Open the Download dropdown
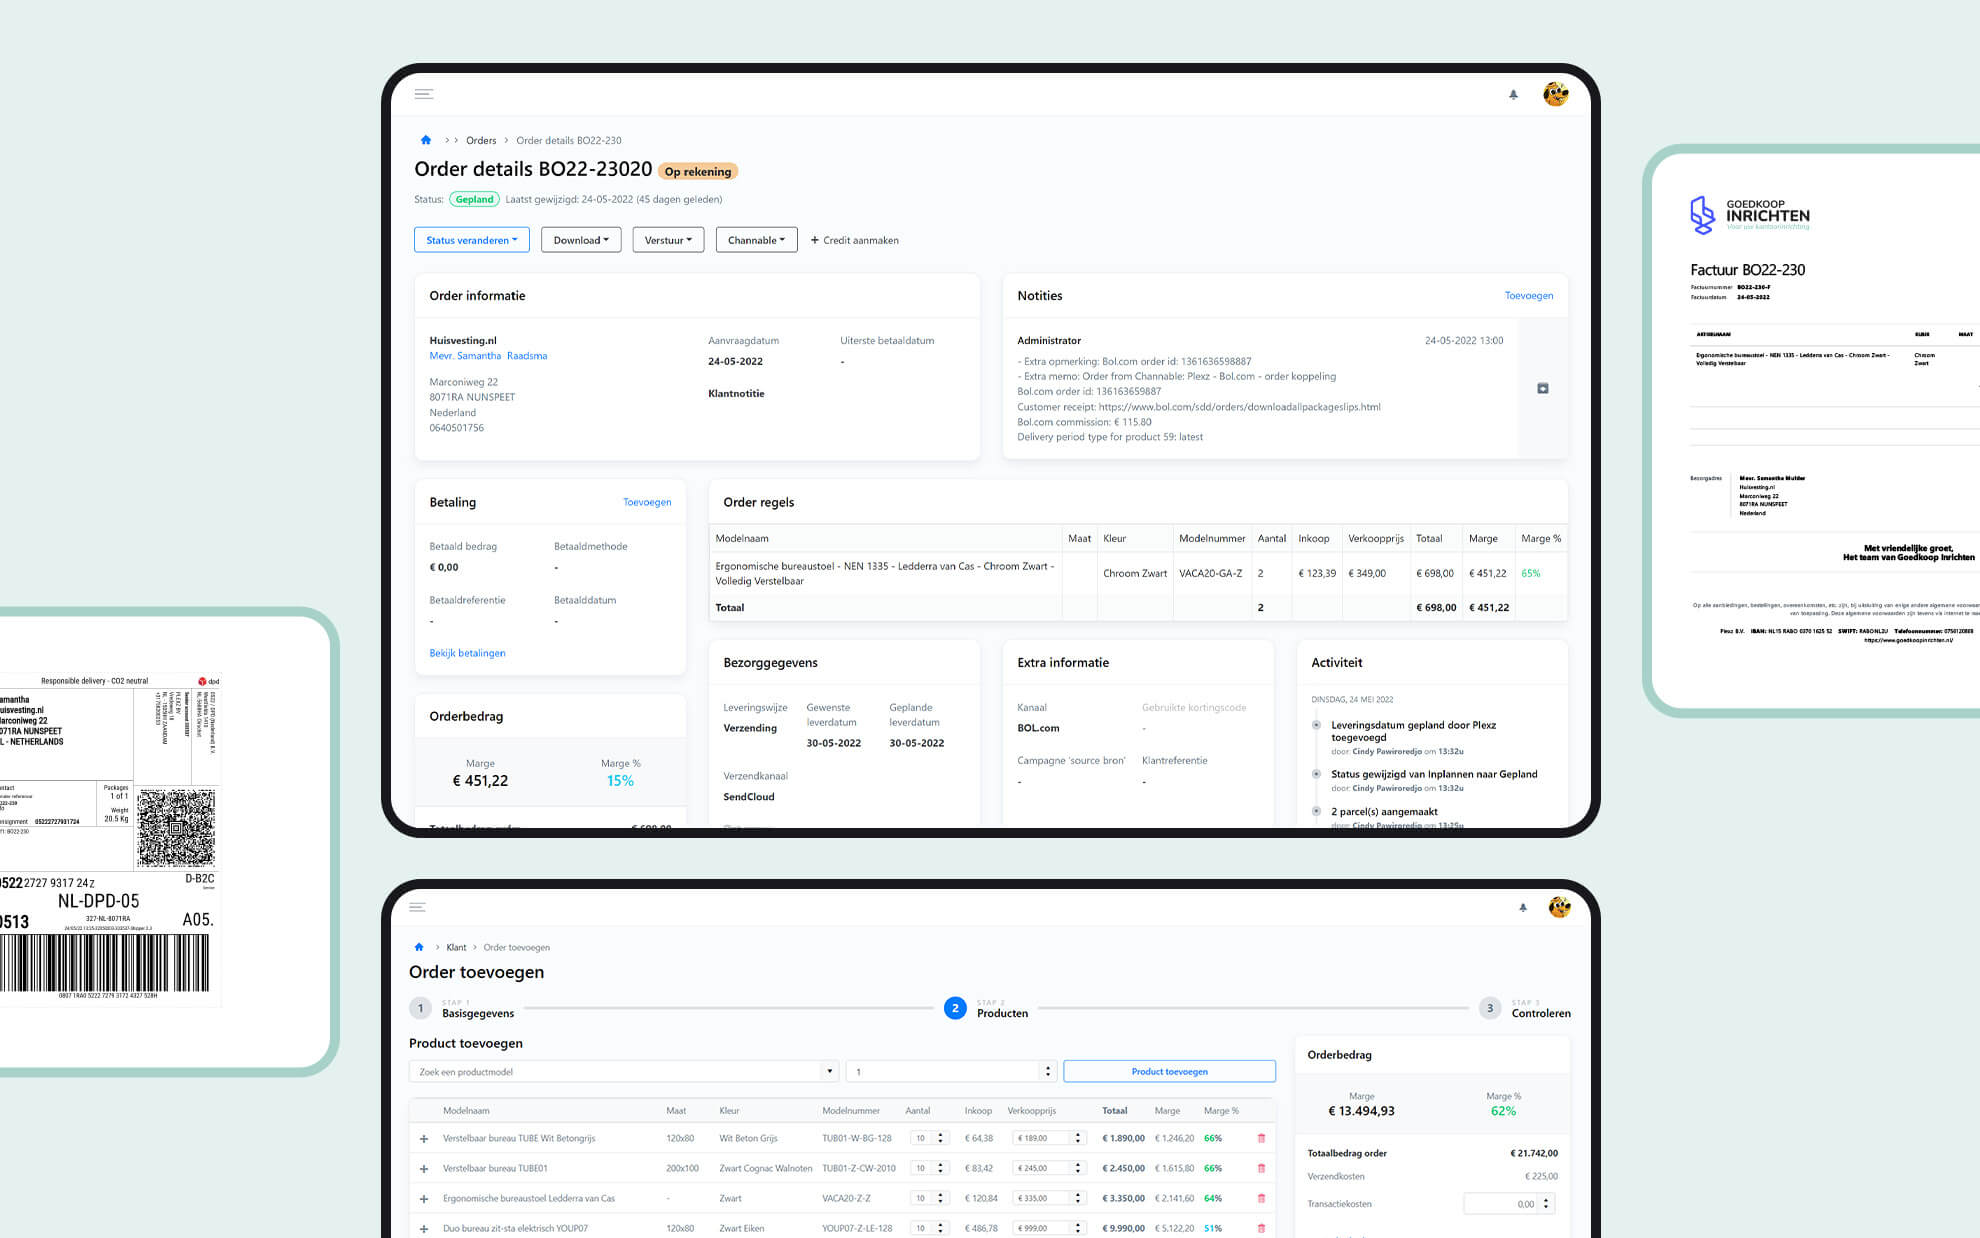1980x1238 pixels. pyautogui.click(x=581, y=240)
